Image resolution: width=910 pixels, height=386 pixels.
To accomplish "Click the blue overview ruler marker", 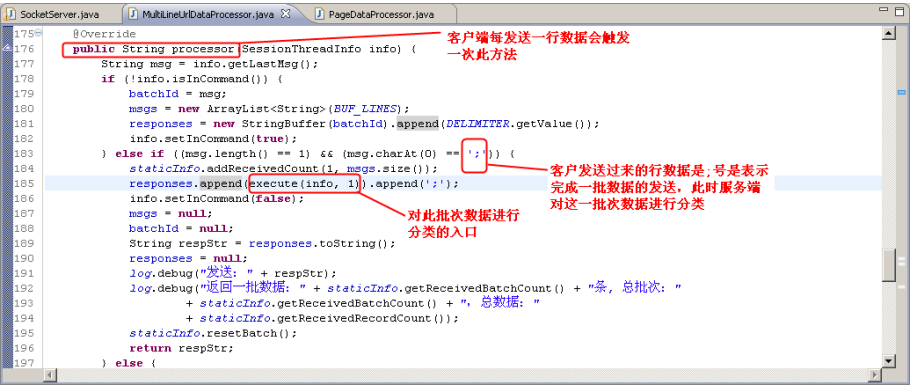I will click(x=901, y=92).
